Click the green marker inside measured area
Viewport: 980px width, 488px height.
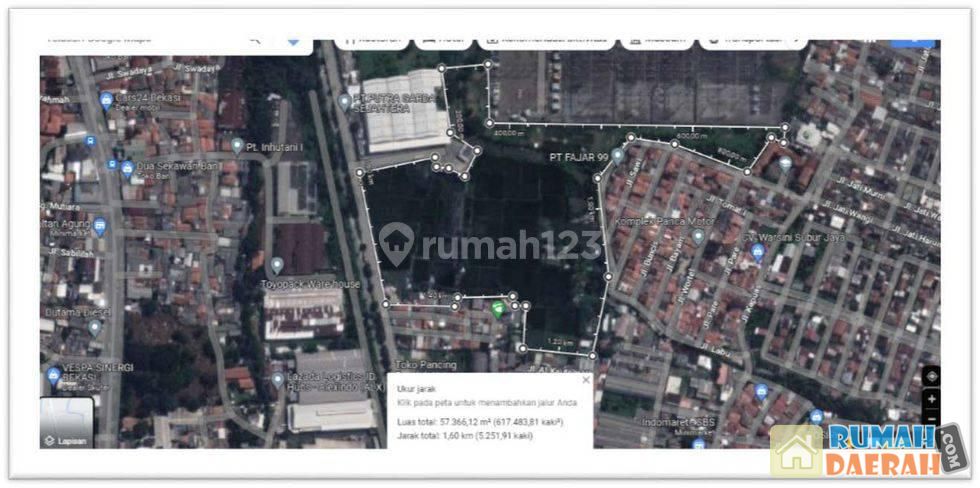[x=499, y=308]
